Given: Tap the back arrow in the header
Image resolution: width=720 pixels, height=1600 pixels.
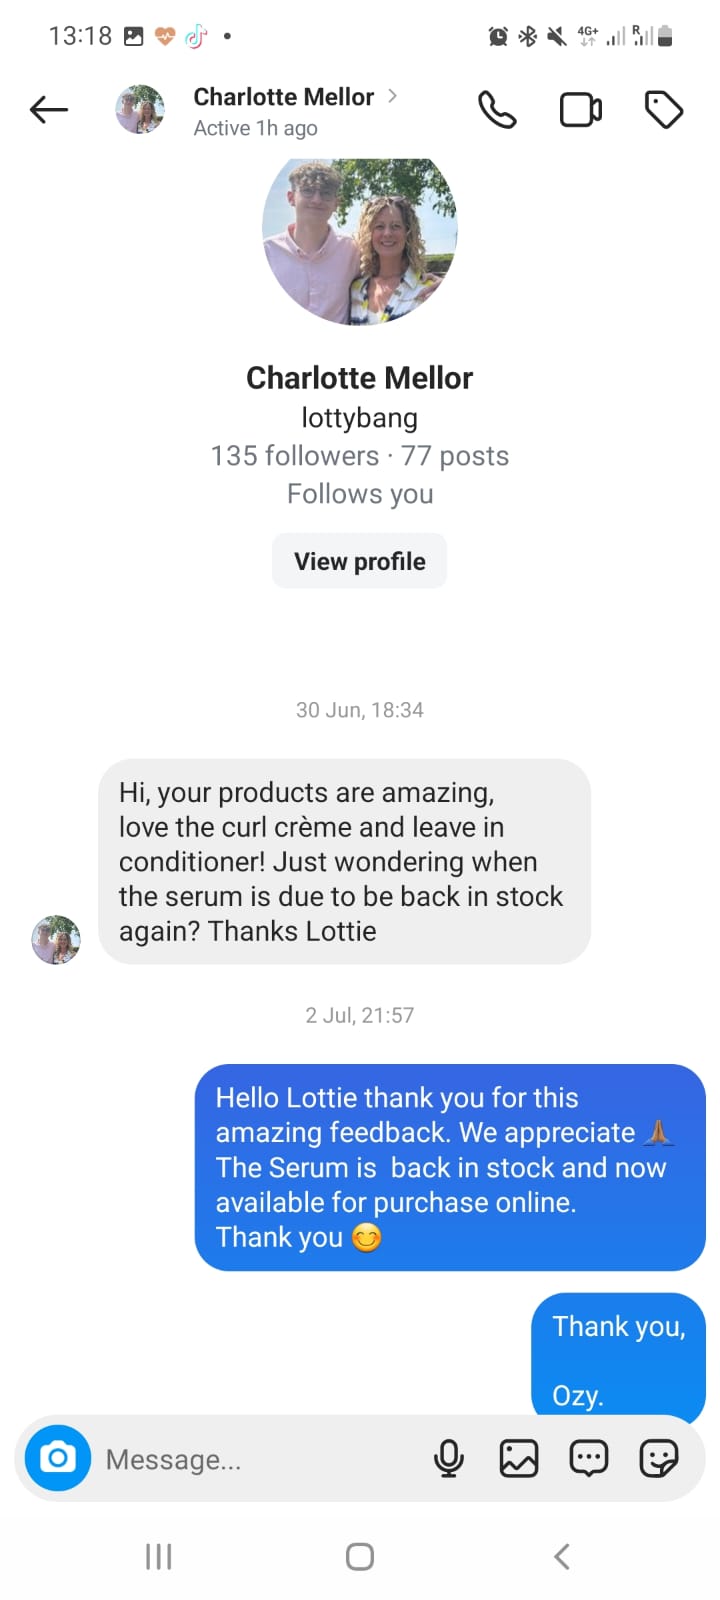Looking at the screenshot, I should click(49, 110).
